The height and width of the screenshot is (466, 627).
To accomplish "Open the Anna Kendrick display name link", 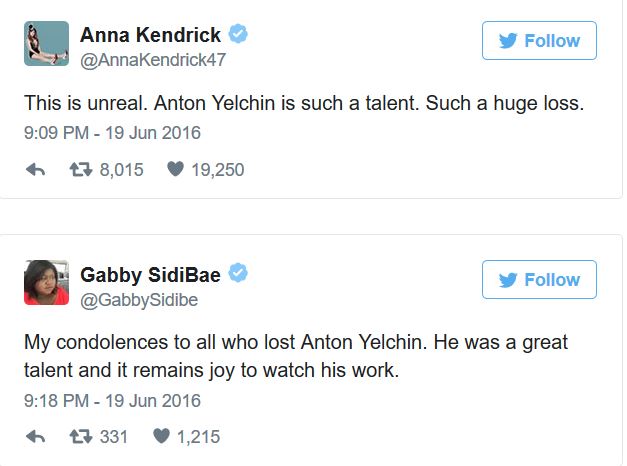I will (x=150, y=35).
